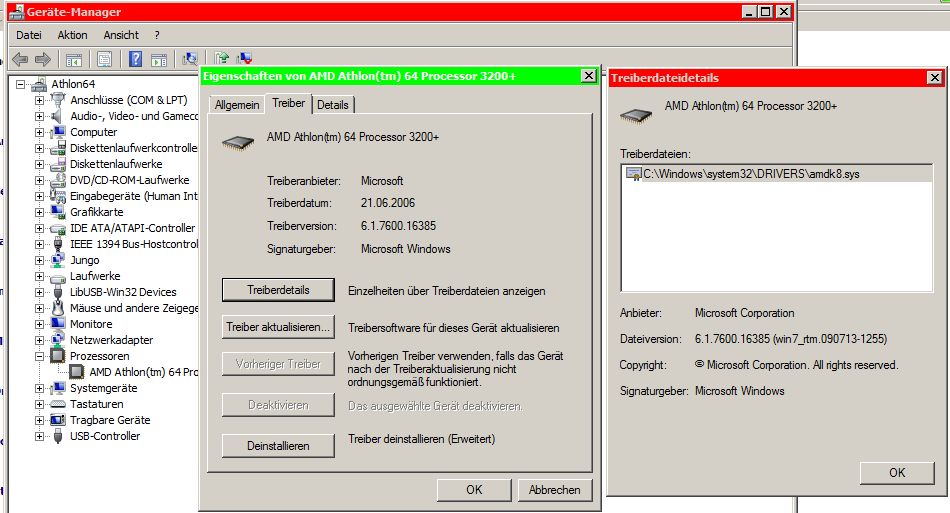Viewport: 950px width, 513px height.
Task: Click the Audio-, Video- speaker icon
Action: [58, 116]
